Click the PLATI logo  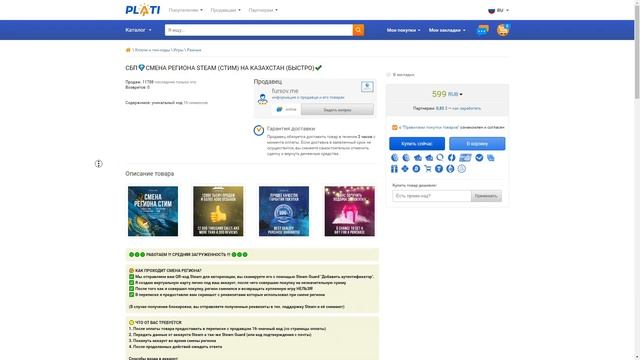[x=142, y=10]
